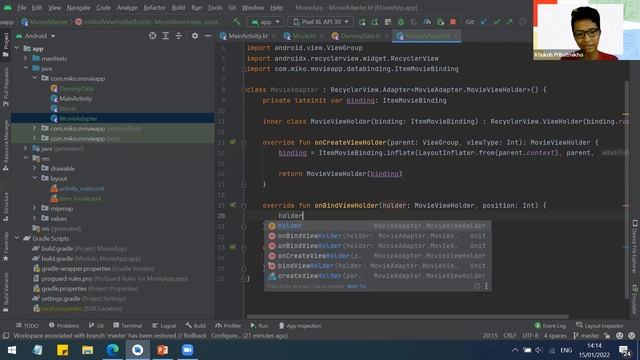
Task: Open activity_main.xml in project tree
Action: coord(81,189)
